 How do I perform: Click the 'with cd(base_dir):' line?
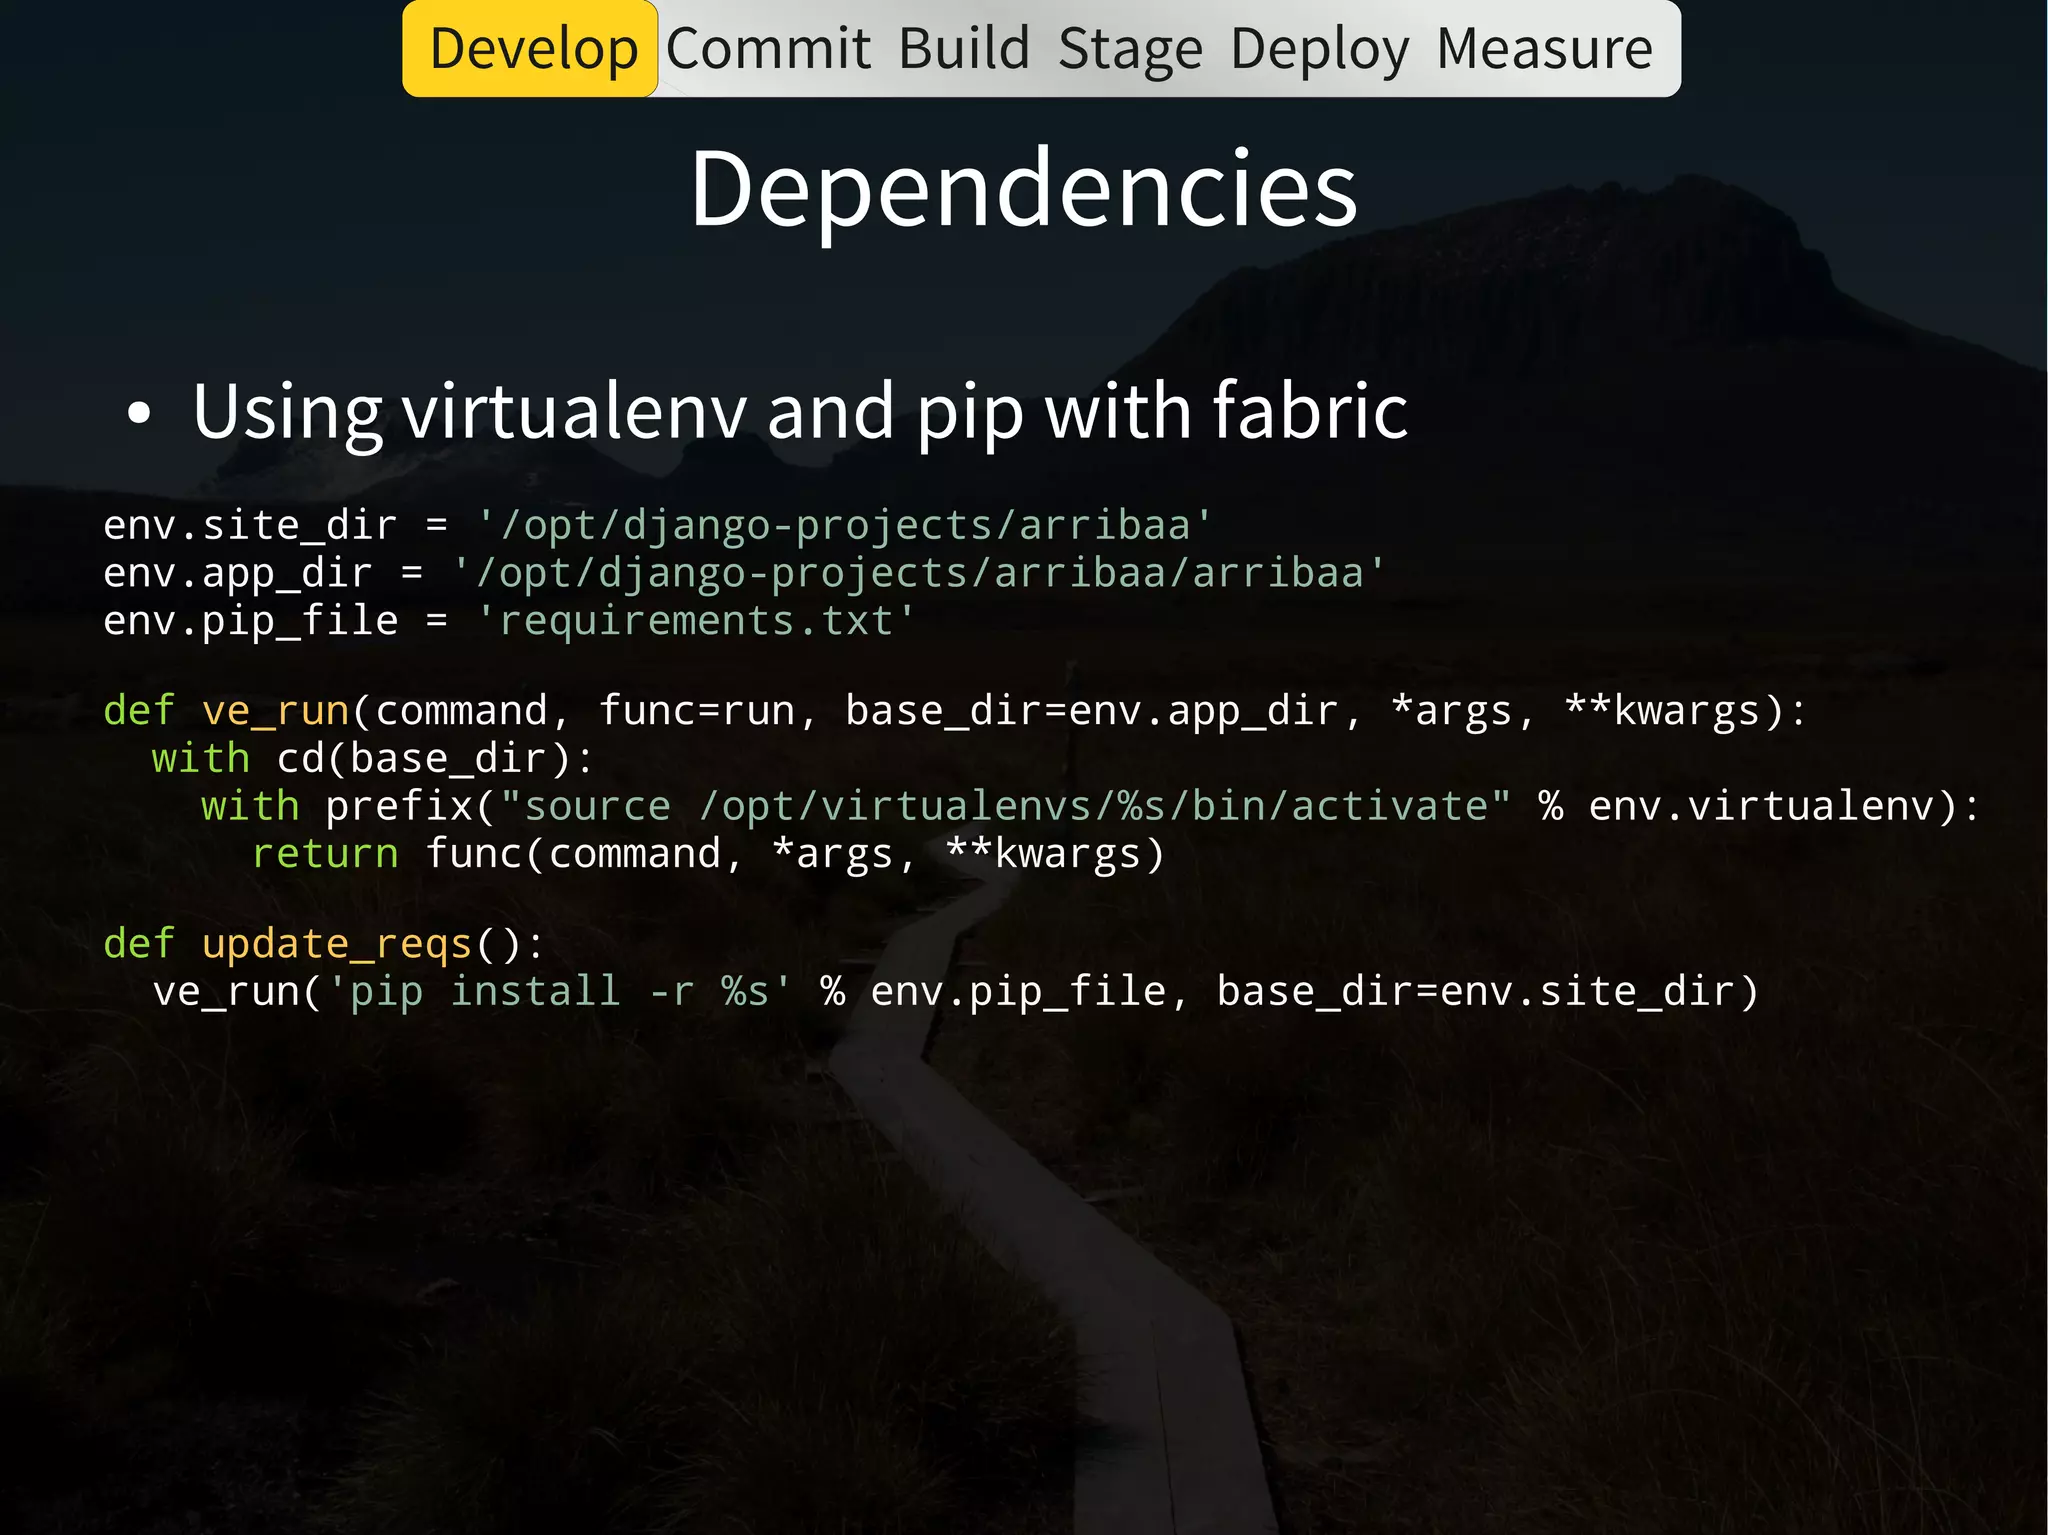tap(373, 759)
